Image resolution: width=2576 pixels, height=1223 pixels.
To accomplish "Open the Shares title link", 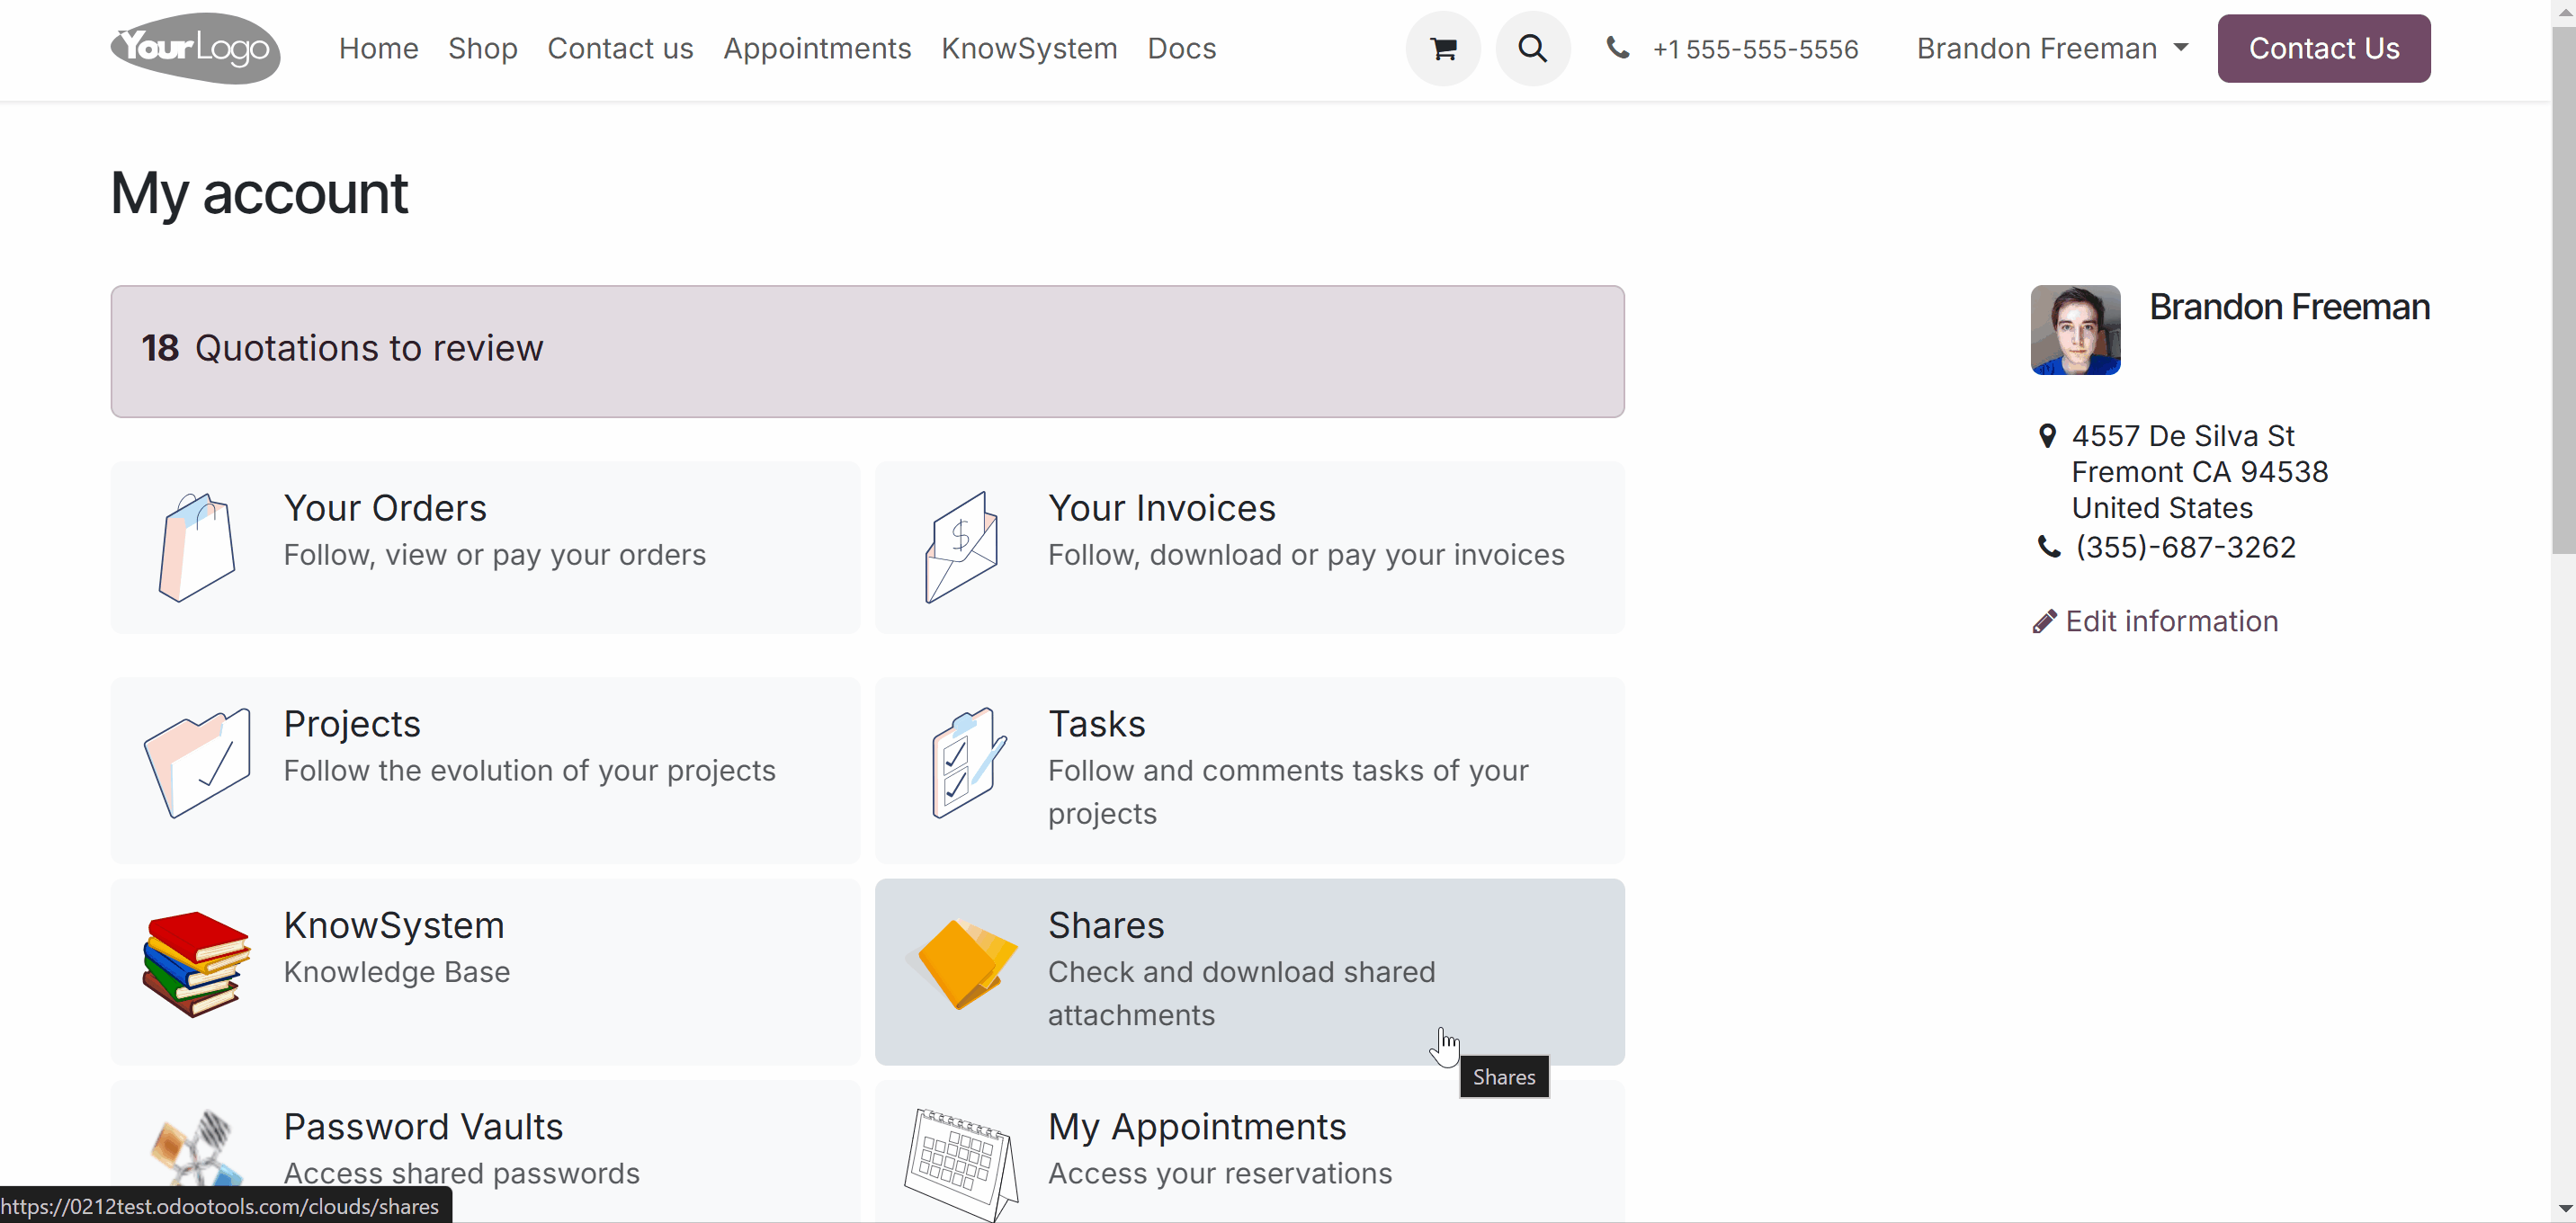I will [x=1106, y=925].
